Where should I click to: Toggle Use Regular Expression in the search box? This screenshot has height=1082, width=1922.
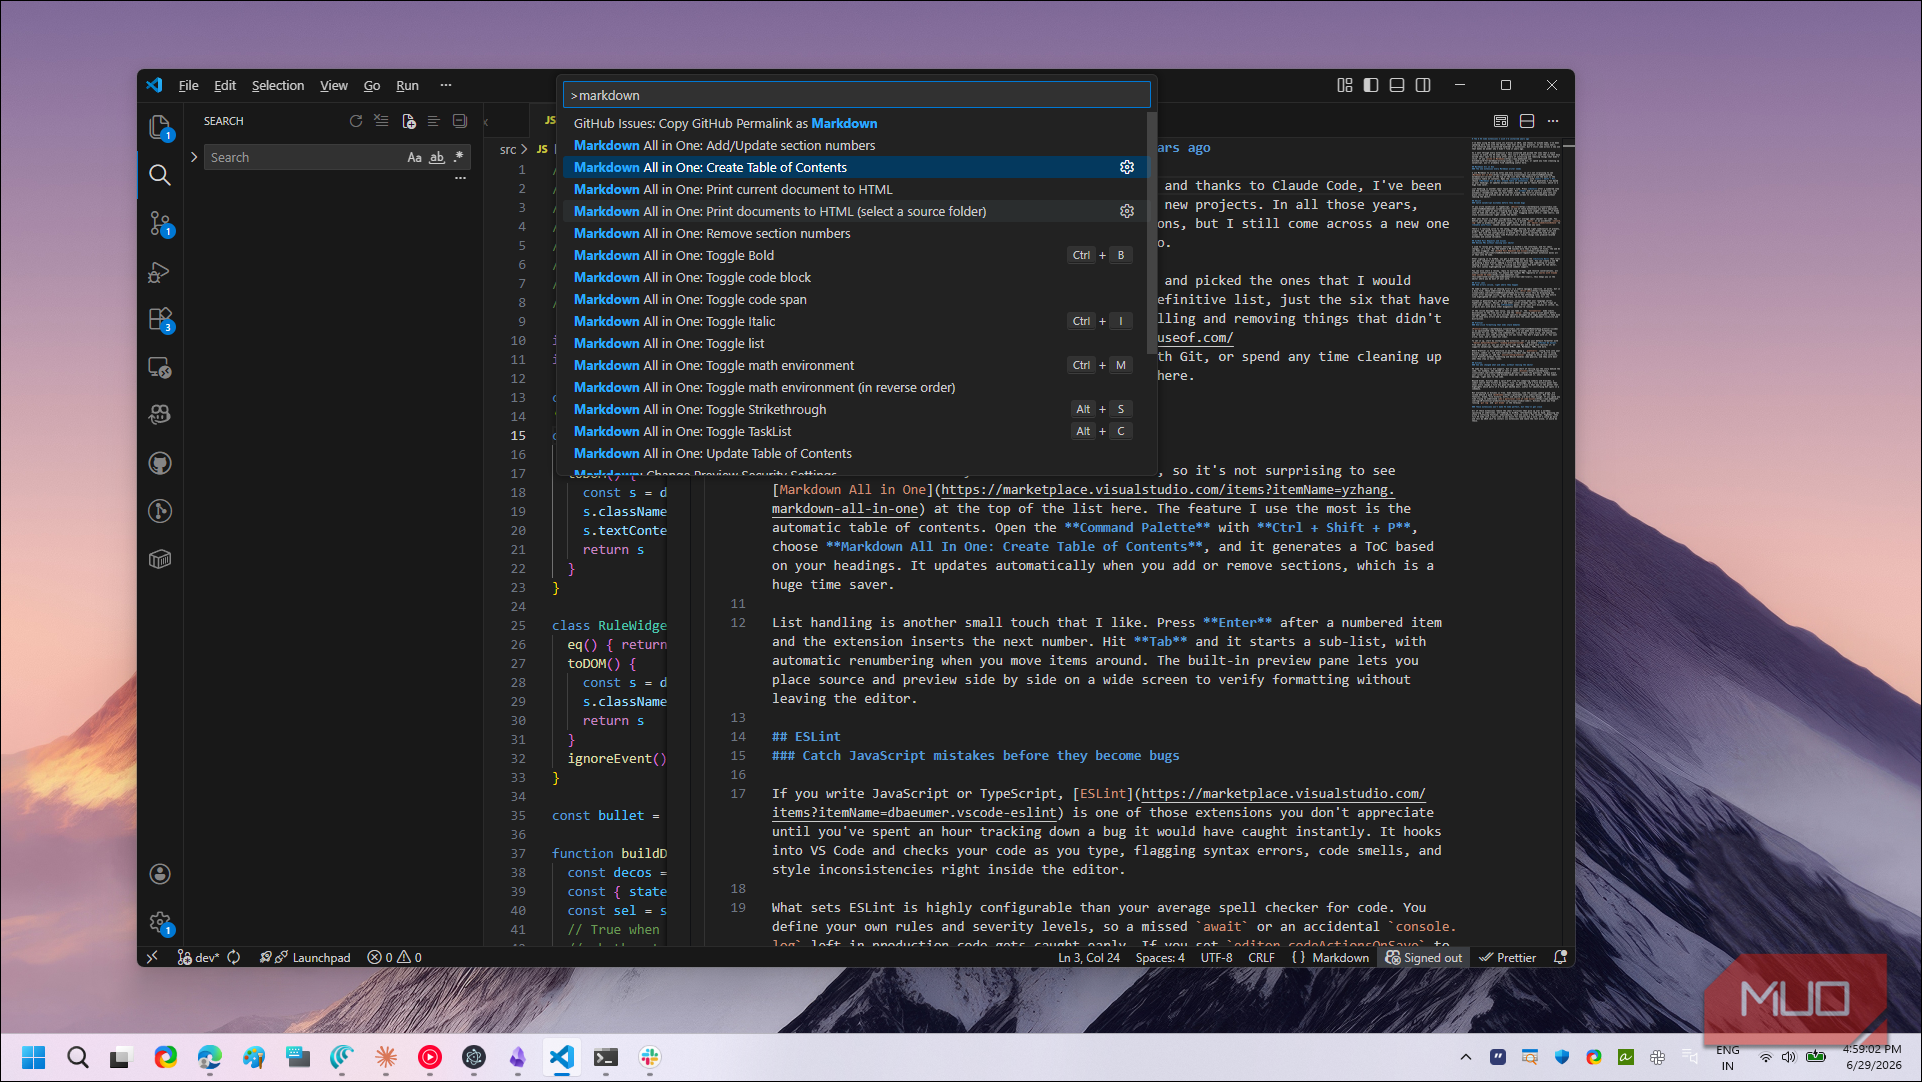tap(459, 157)
